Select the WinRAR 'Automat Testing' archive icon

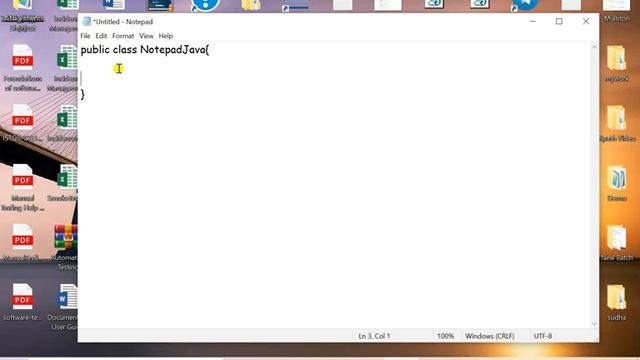pos(65,247)
